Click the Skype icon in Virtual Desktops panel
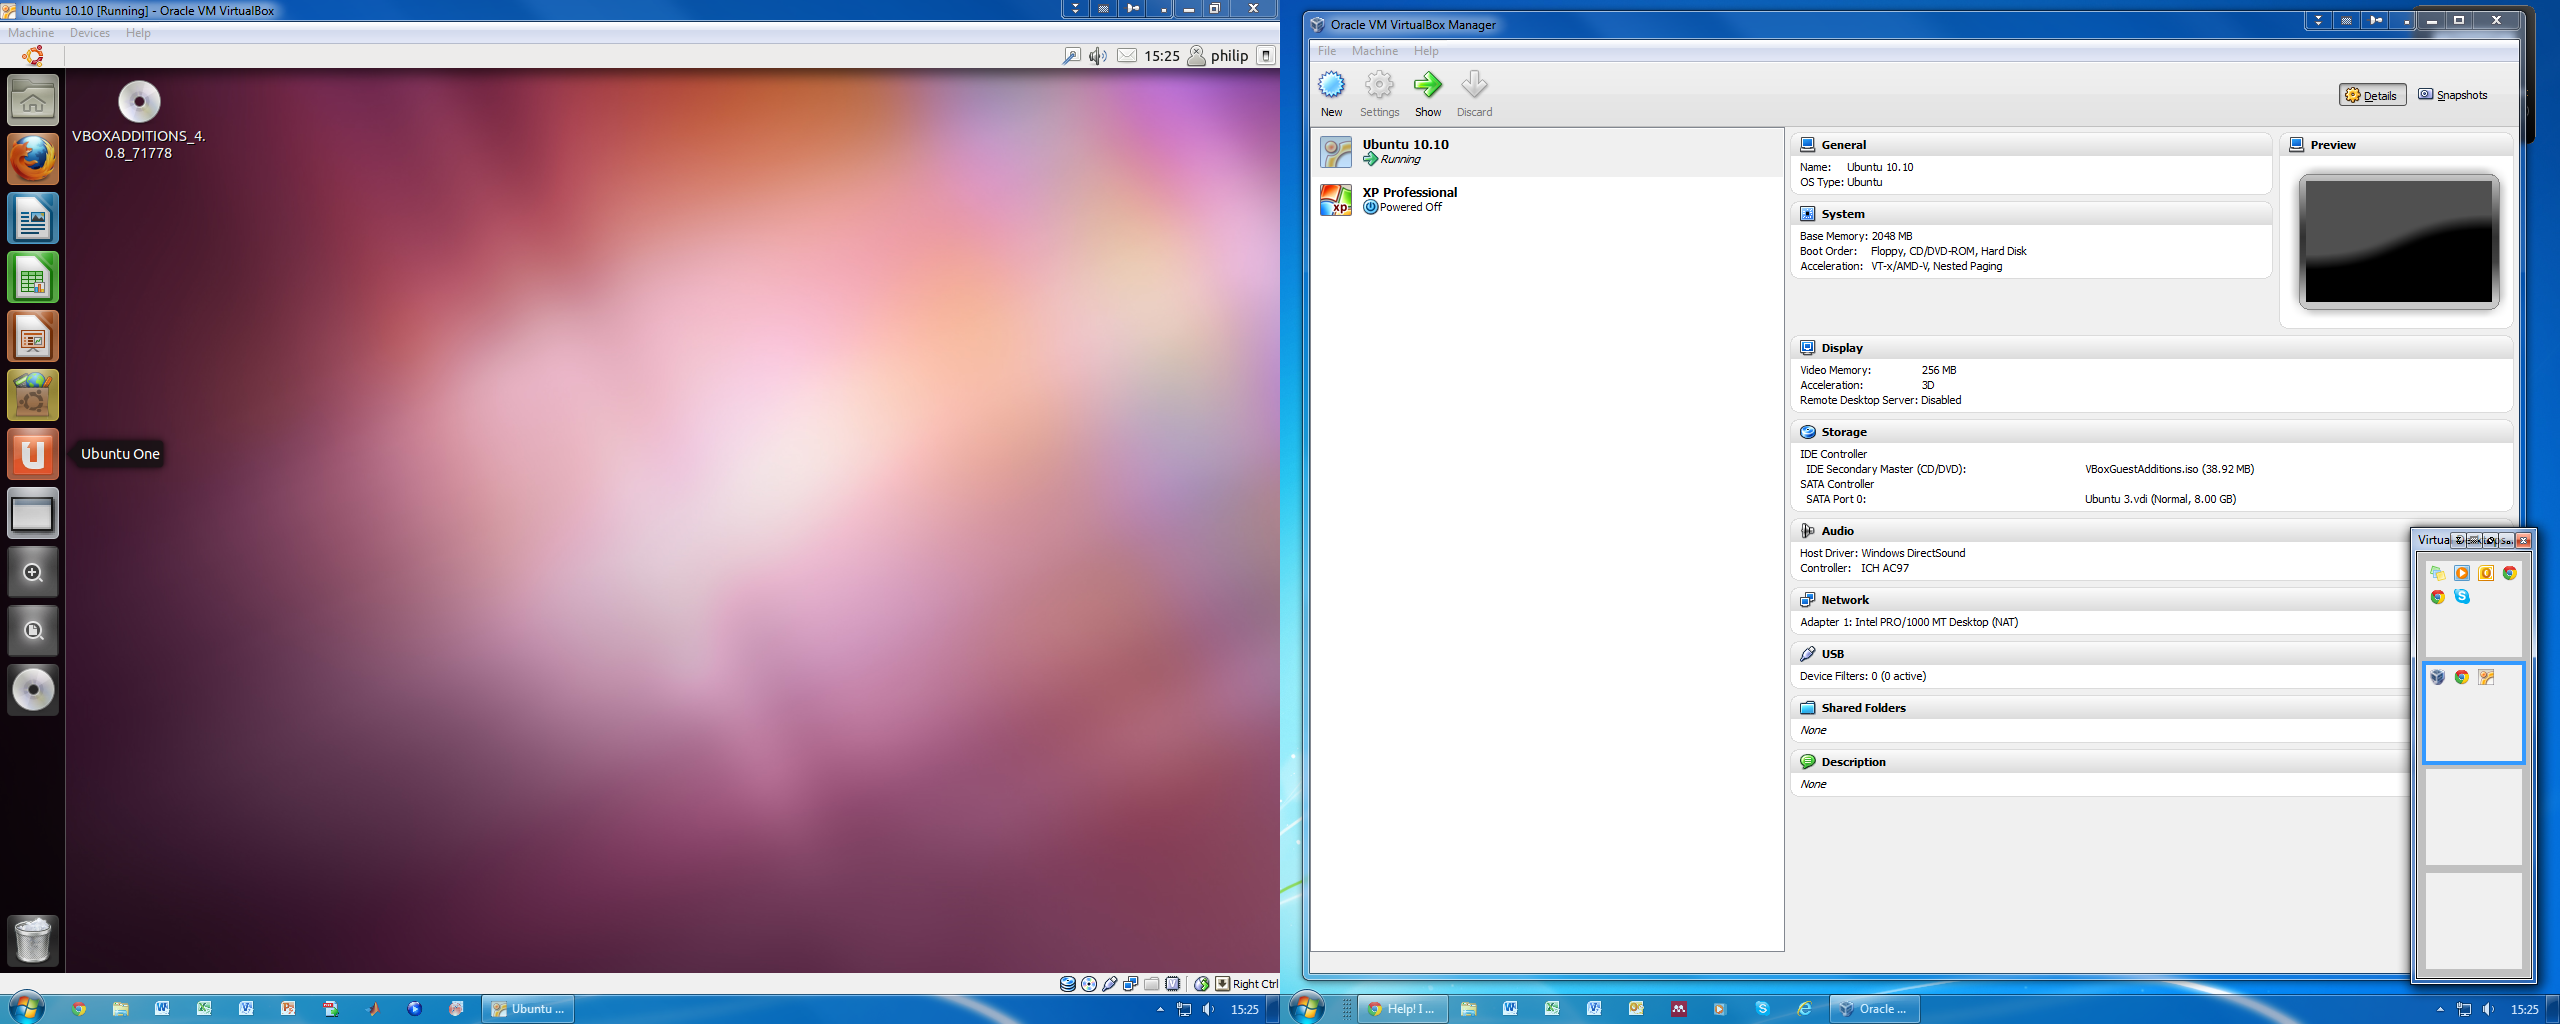This screenshot has width=2560, height=1024. (2462, 597)
